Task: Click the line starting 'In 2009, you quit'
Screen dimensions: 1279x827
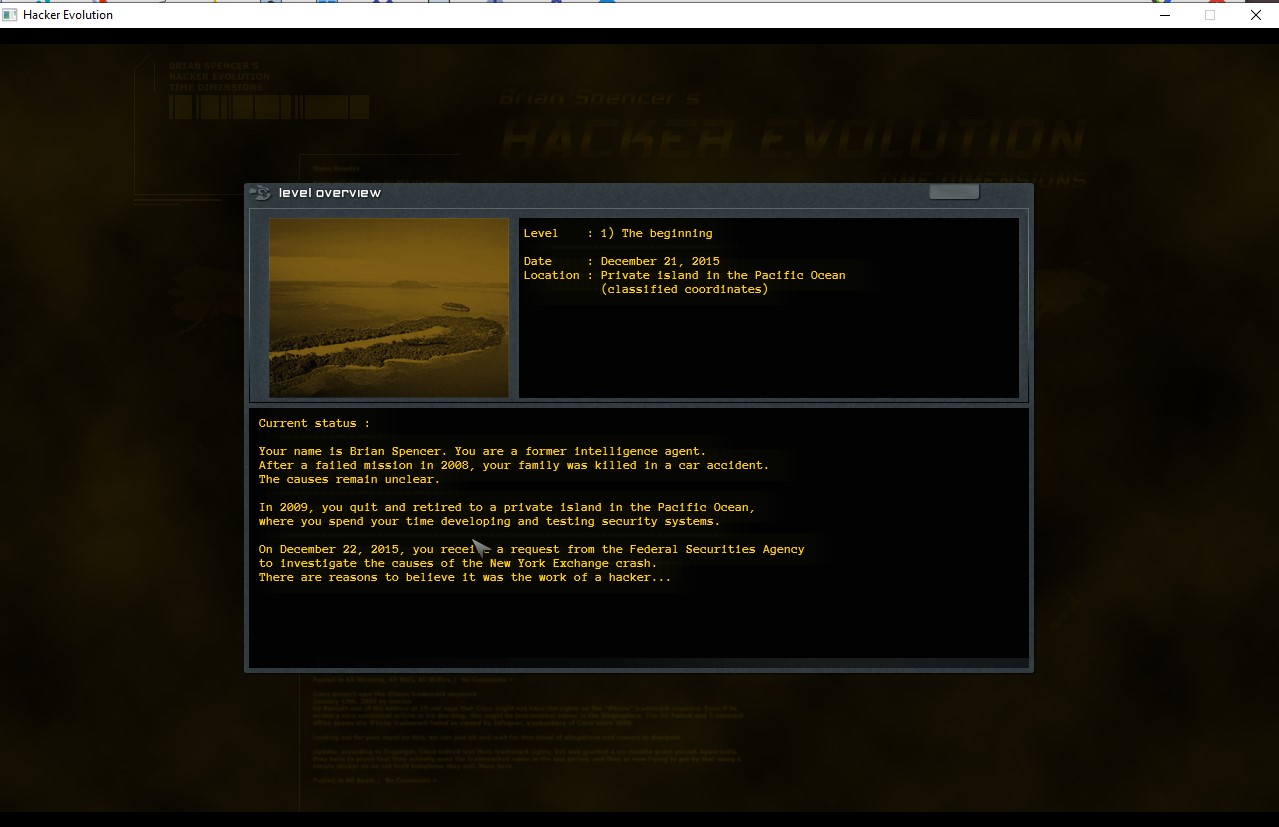Action: (507, 507)
